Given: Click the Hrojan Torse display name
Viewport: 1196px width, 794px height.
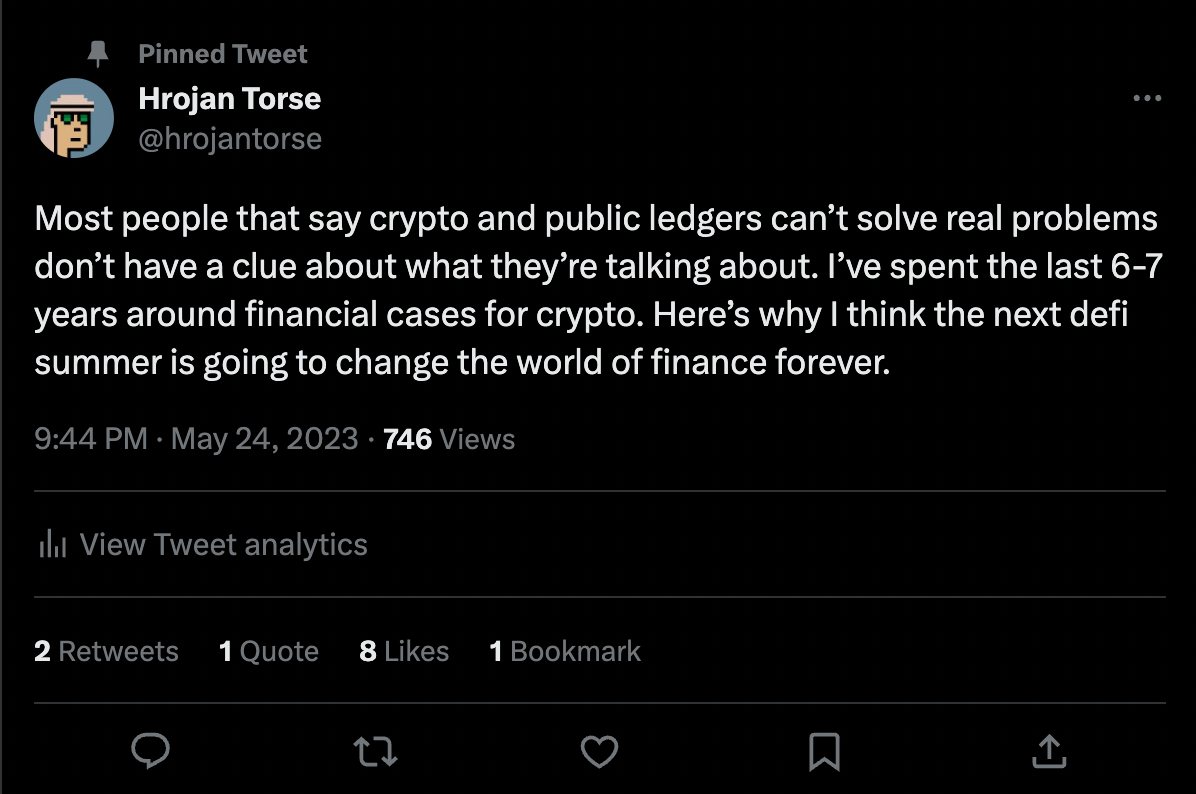Looking at the screenshot, I should click(x=229, y=98).
